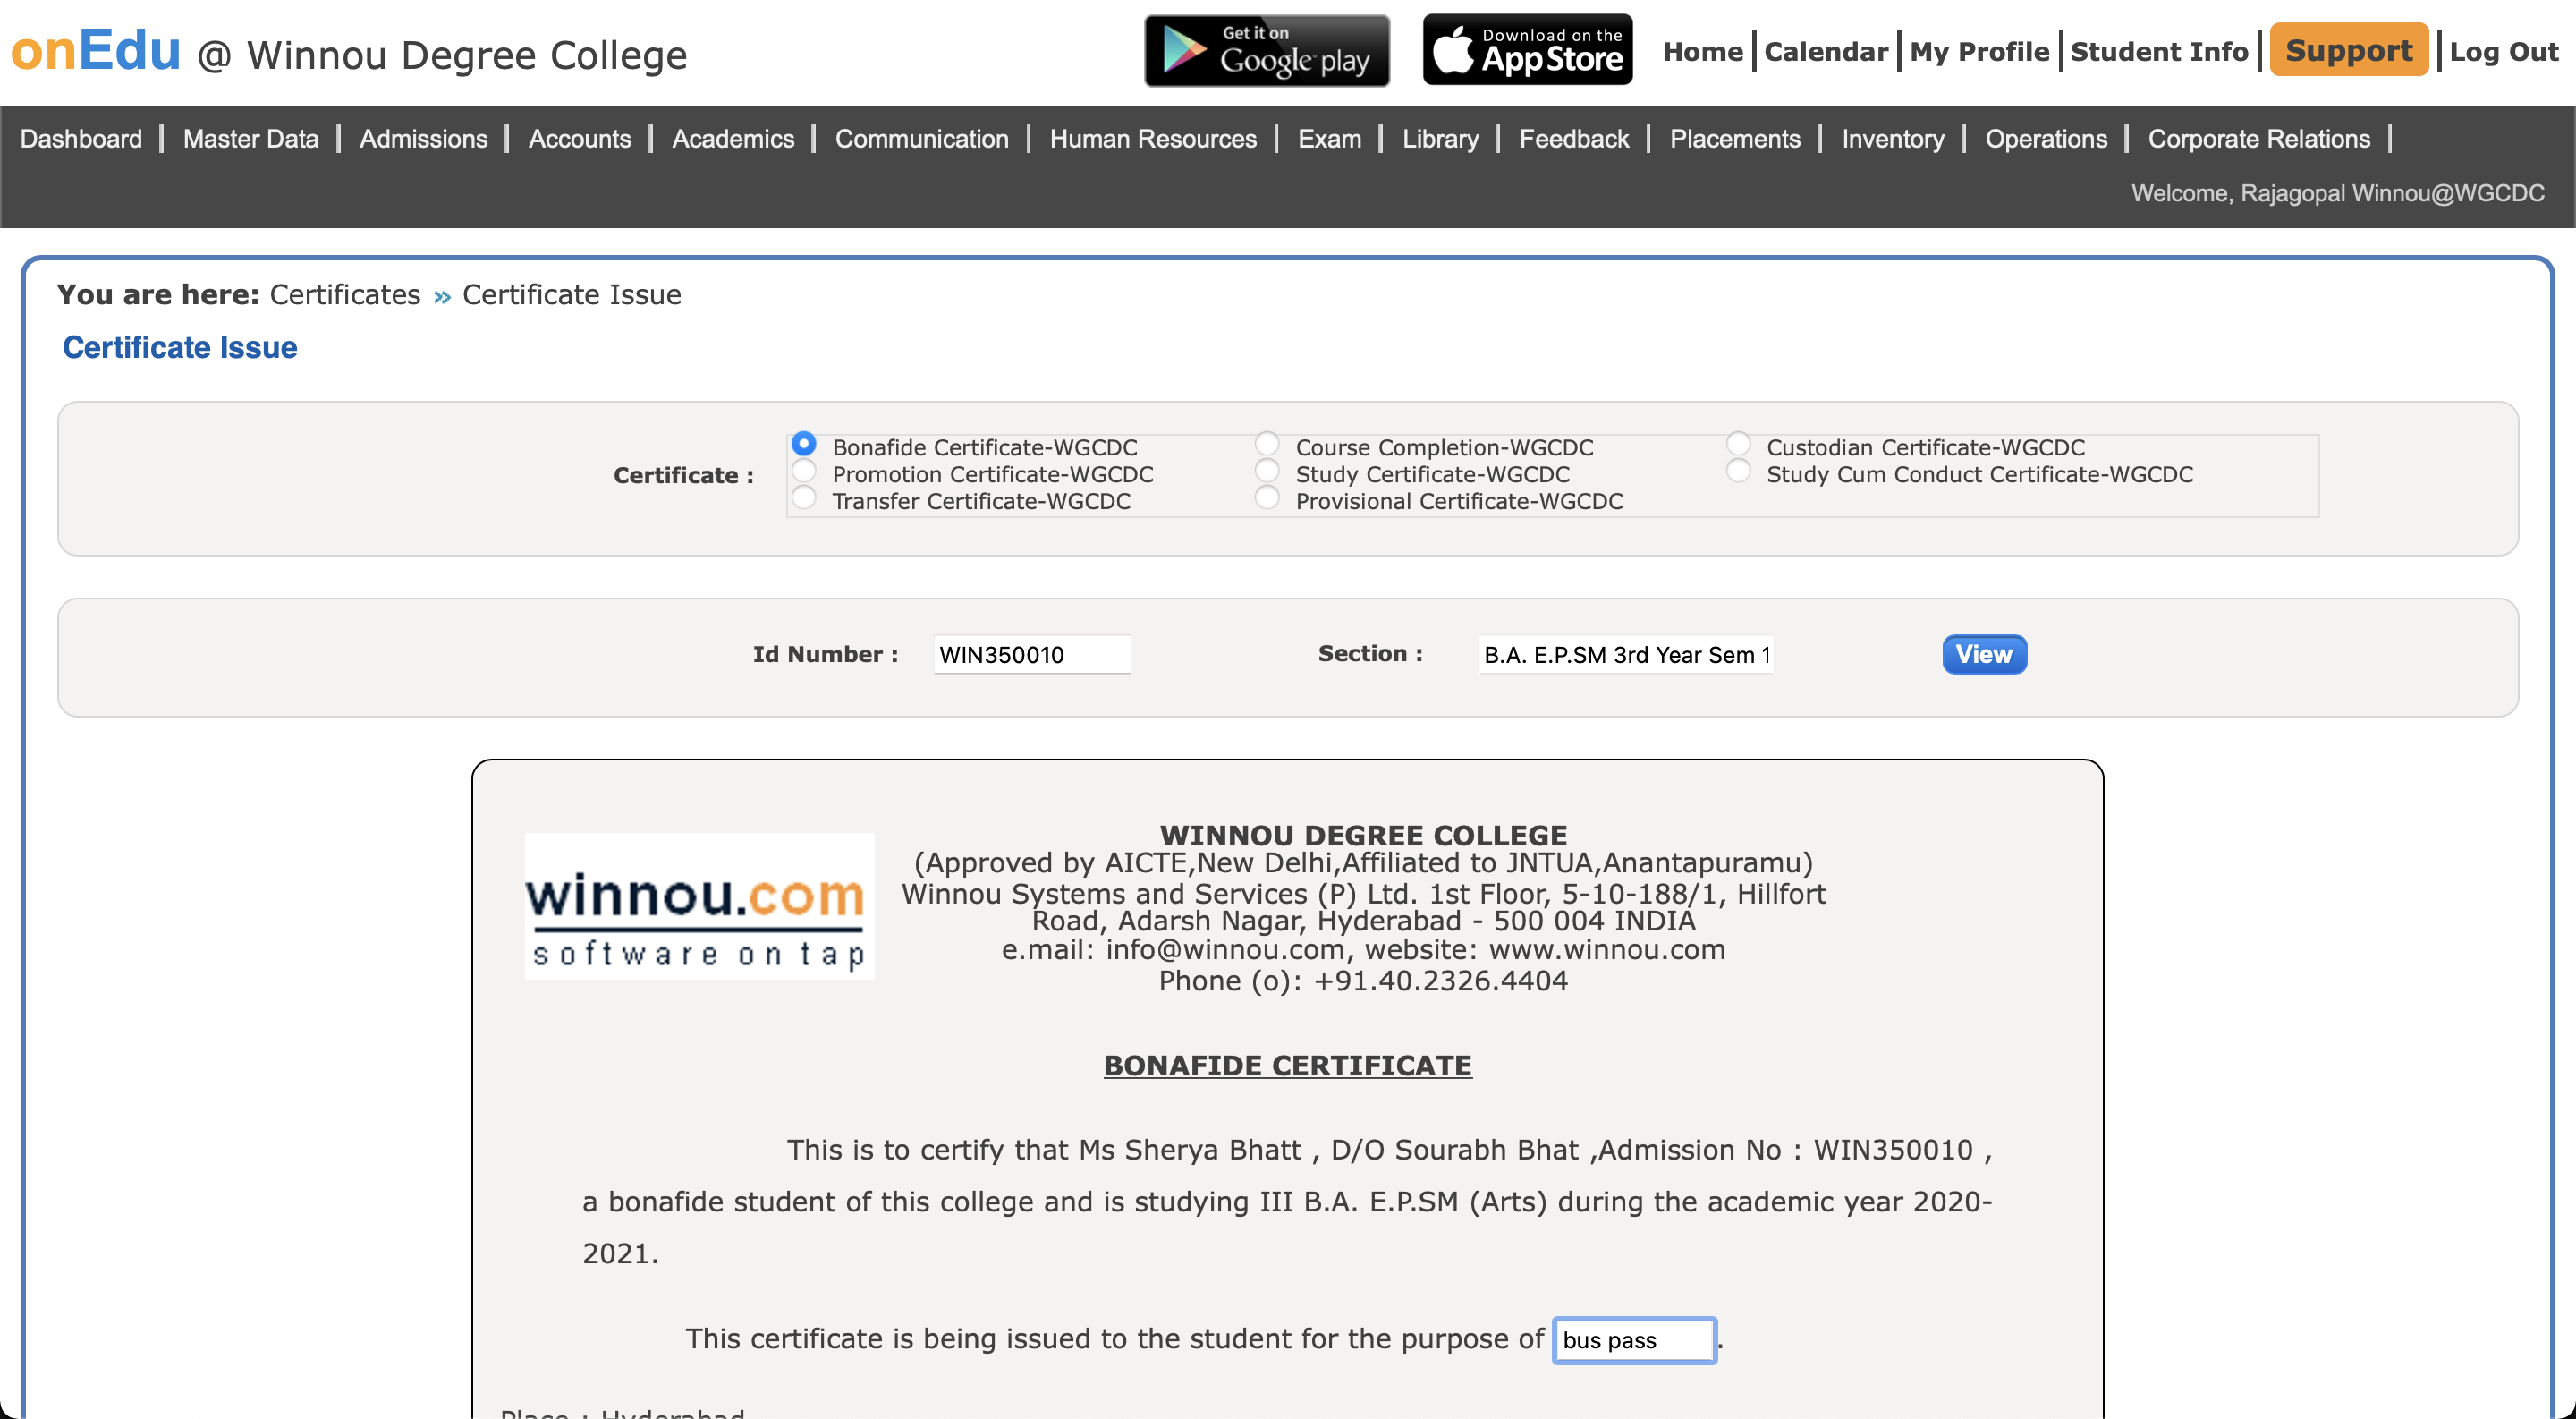Click the onEdu logo in header
The image size is (2576, 1419).
(x=96, y=50)
